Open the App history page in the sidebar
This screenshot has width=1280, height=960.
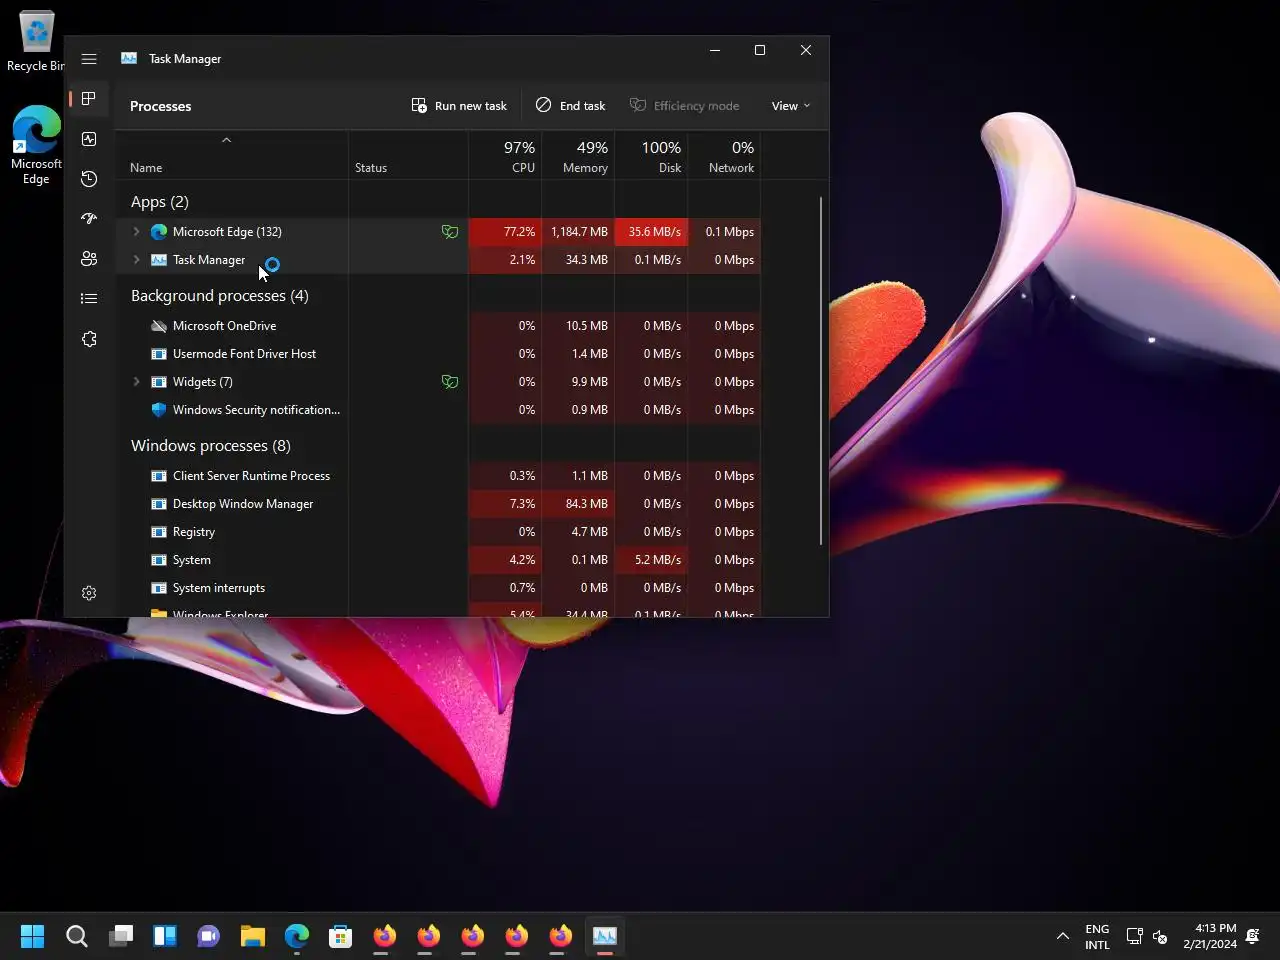click(x=89, y=179)
